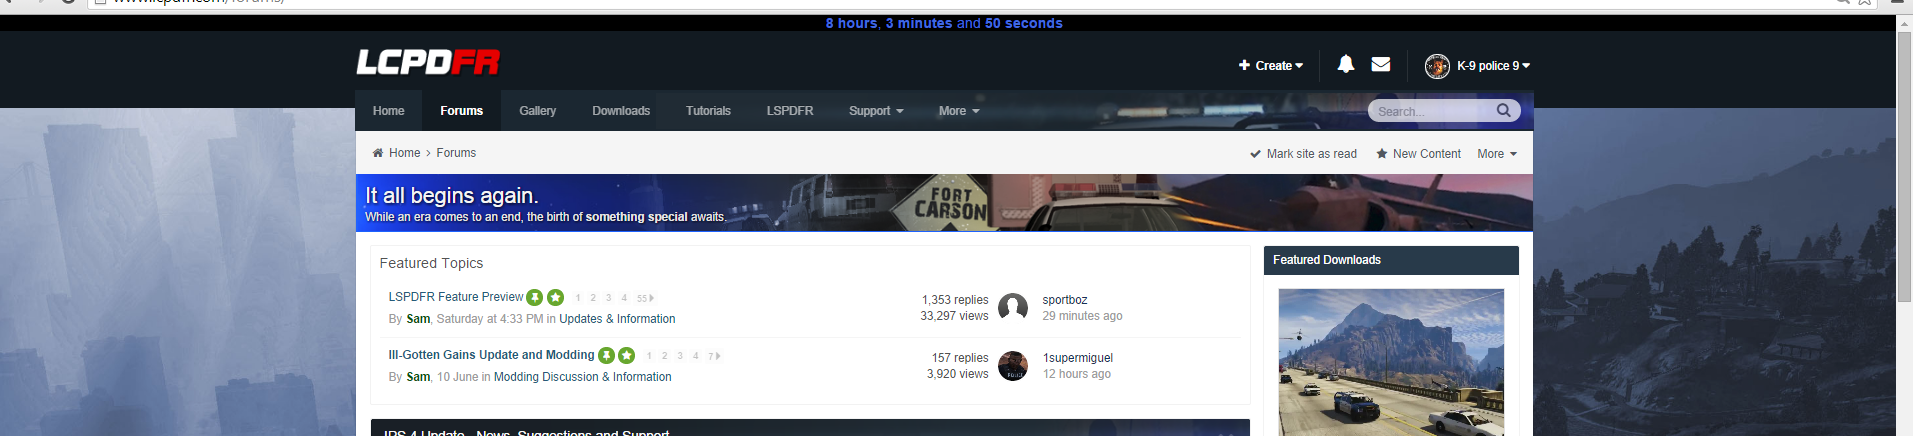Expand the Support menu
Image resolution: width=1913 pixels, height=436 pixels.
coord(876,111)
